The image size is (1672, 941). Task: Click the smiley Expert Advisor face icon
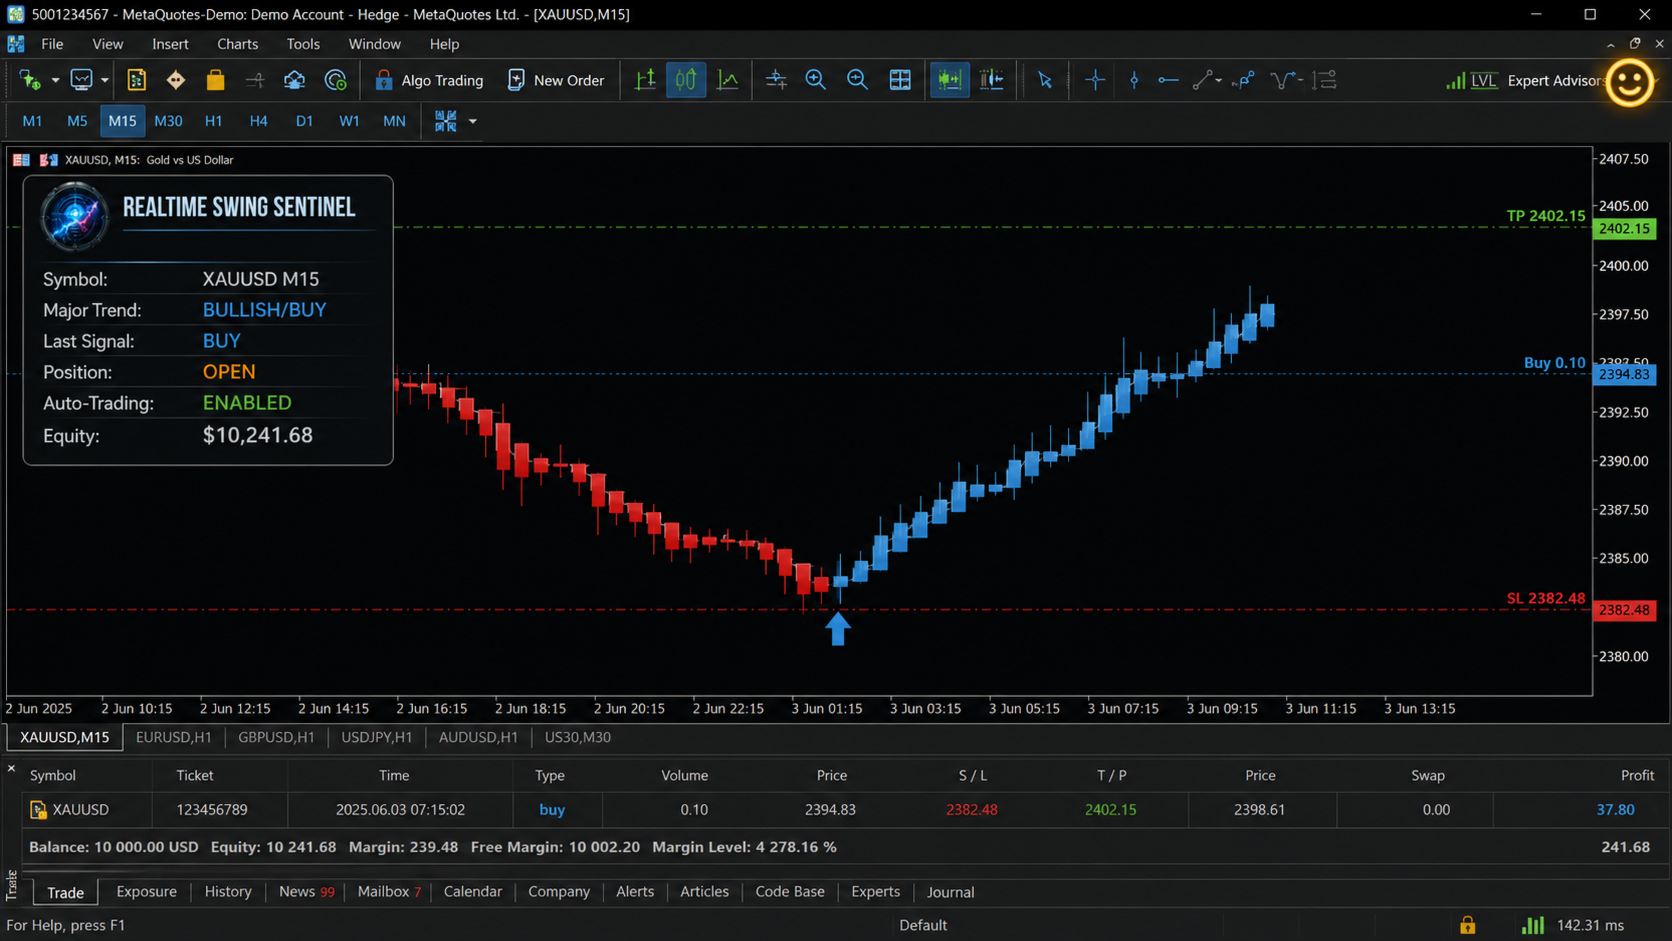[1630, 82]
